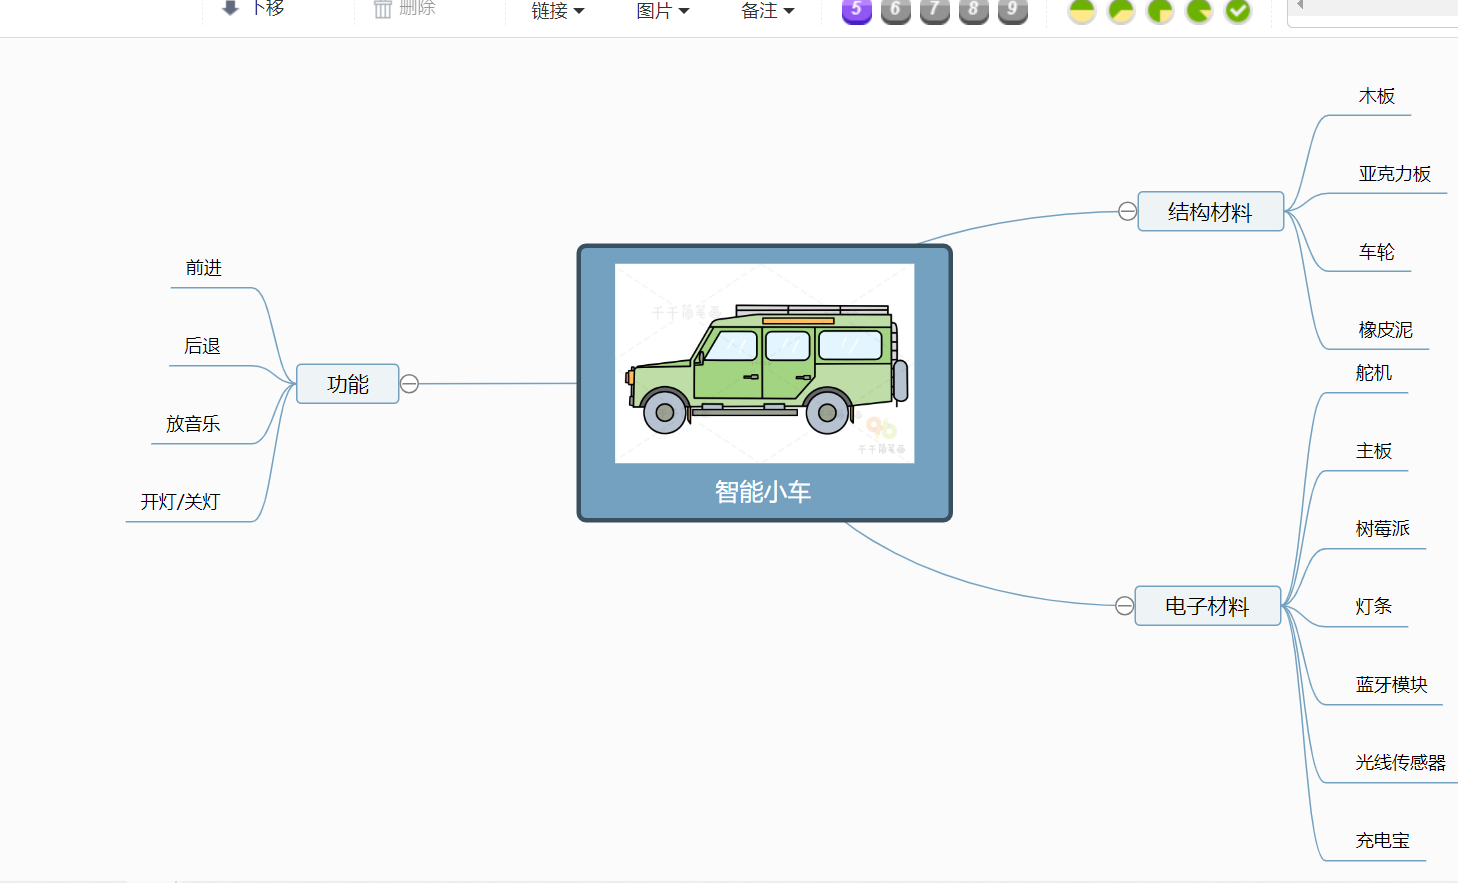Click the toolbar horizontal scrollbar left arrow
Screen dimensions: 1458x883
tap(1300, 5)
